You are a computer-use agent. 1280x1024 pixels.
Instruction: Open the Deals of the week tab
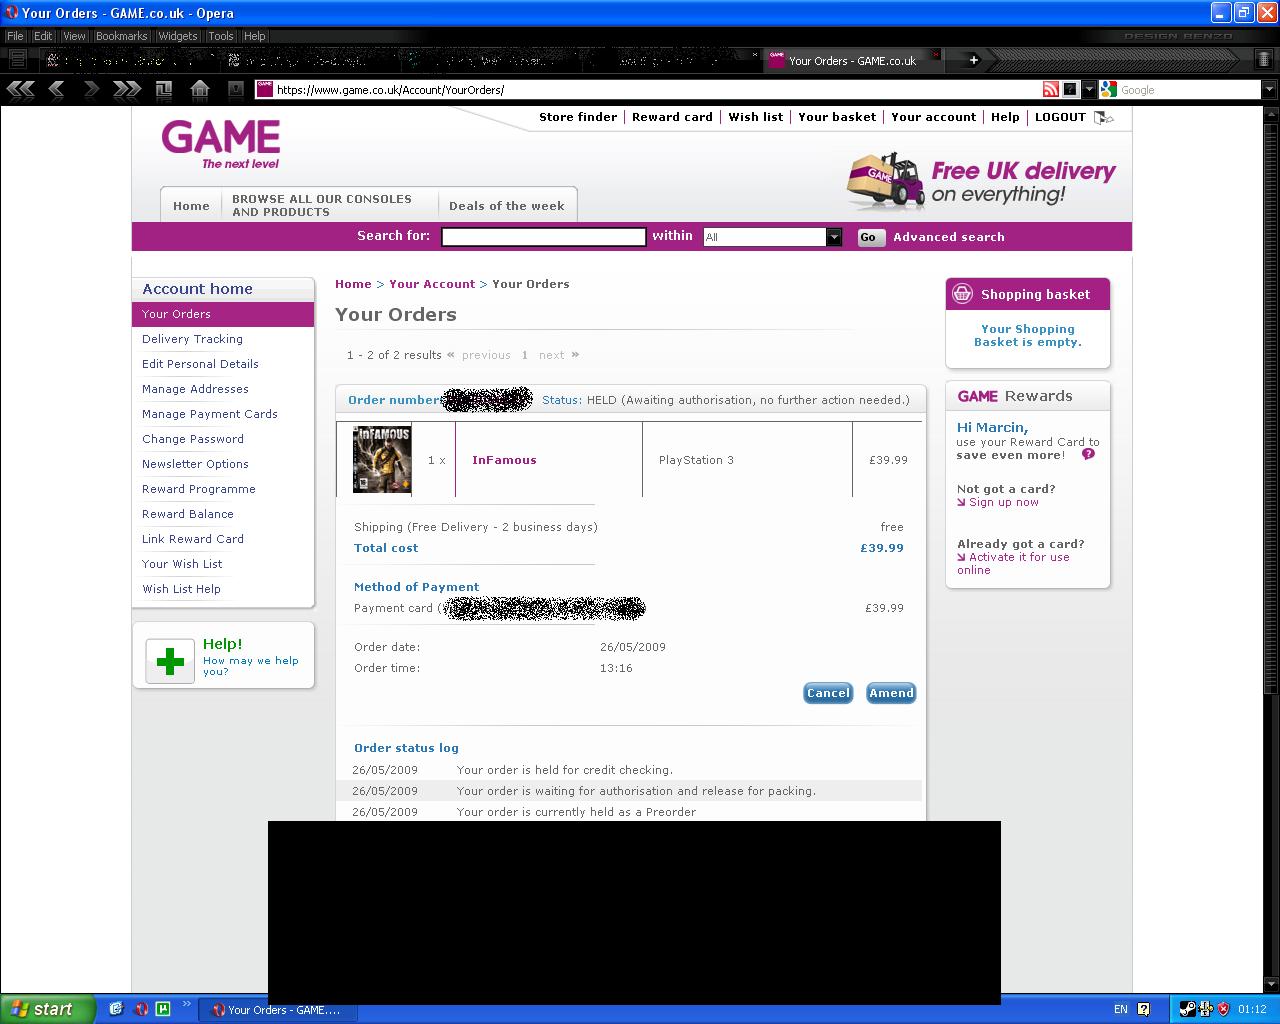507,205
